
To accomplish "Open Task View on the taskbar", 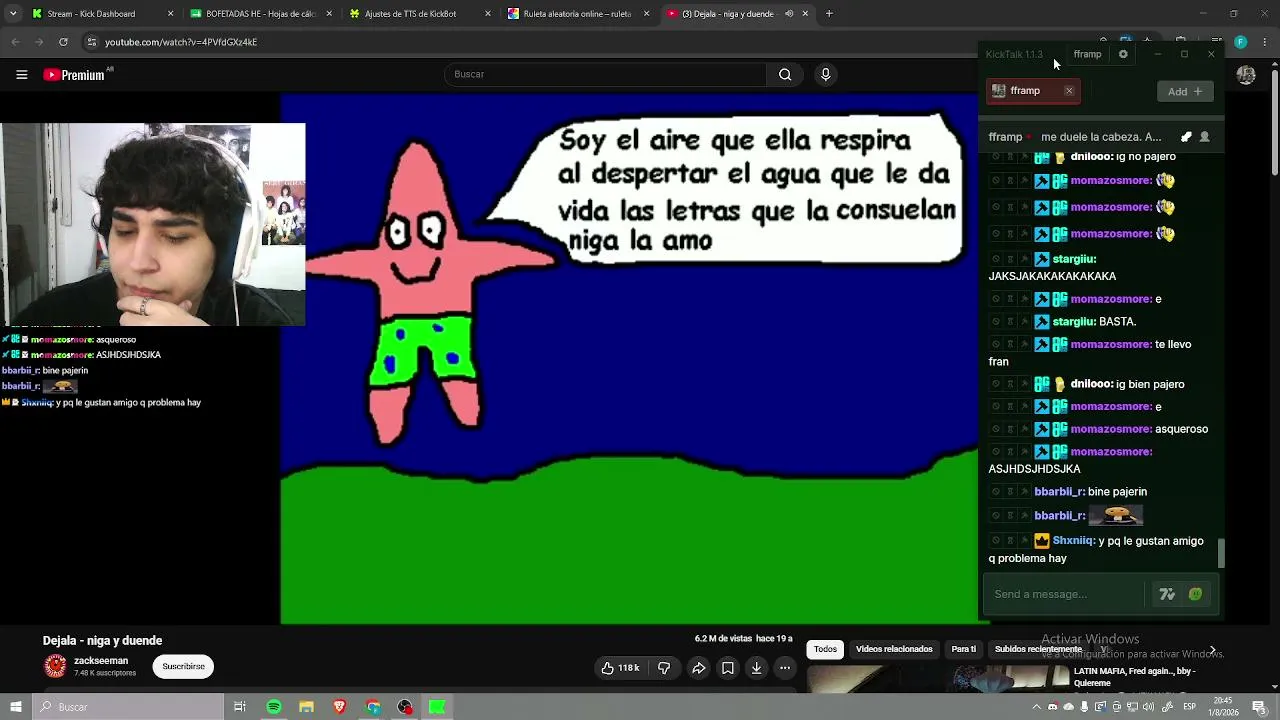I will [x=240, y=707].
